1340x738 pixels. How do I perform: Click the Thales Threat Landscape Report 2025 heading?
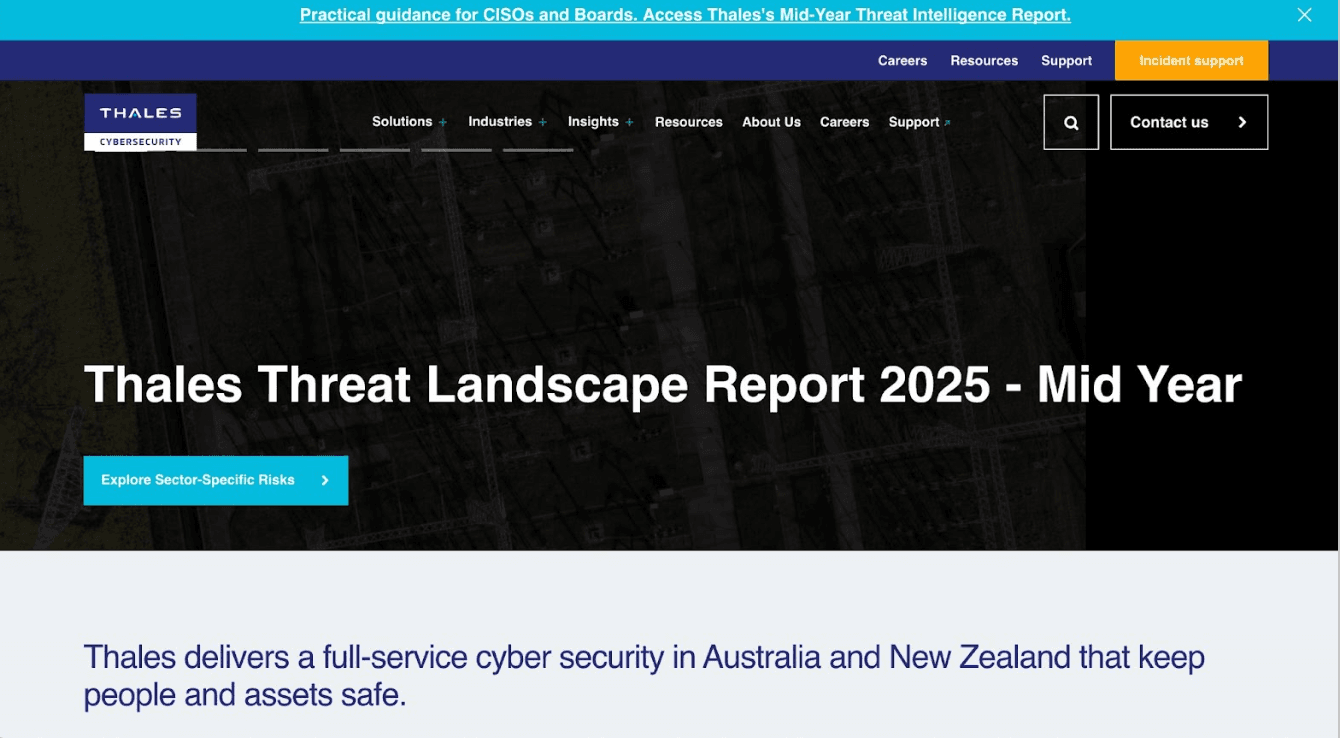[663, 385]
